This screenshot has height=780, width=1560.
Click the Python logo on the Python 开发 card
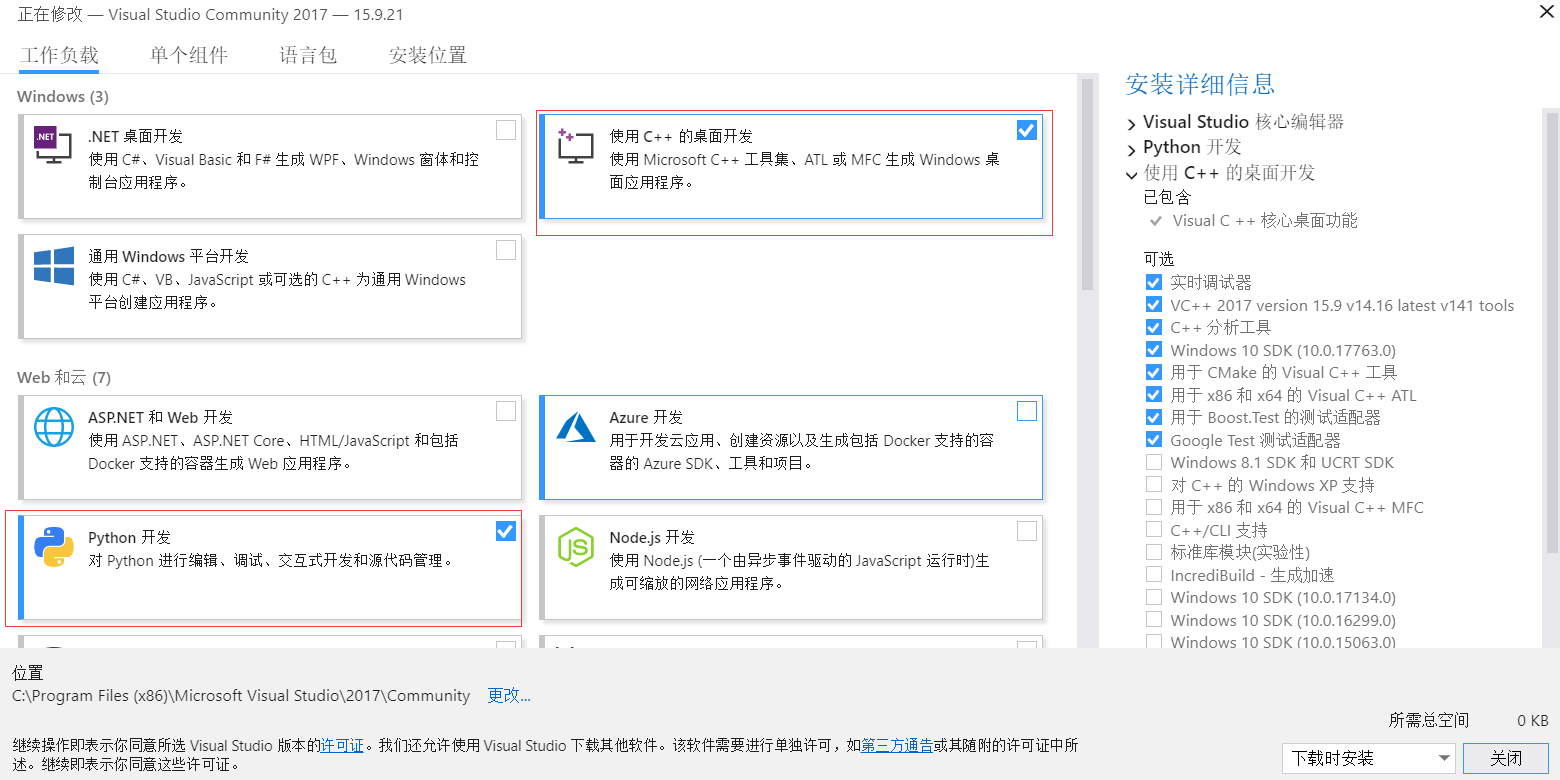pos(54,548)
